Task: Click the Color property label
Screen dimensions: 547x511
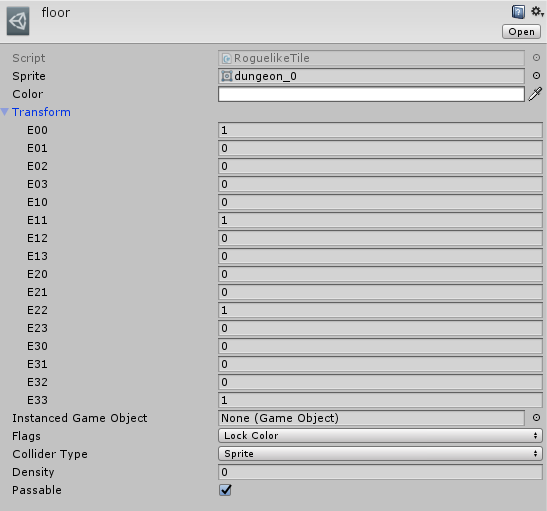Action: coord(28,94)
